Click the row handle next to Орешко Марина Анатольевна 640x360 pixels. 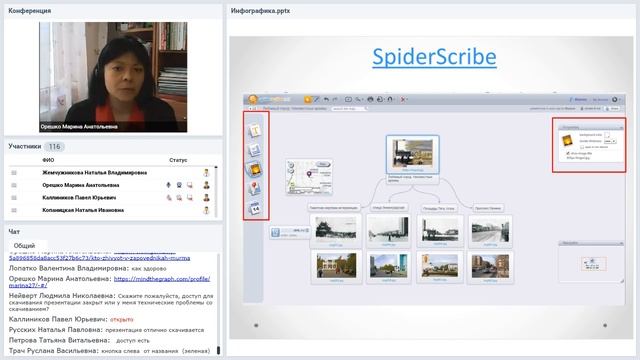14,185
